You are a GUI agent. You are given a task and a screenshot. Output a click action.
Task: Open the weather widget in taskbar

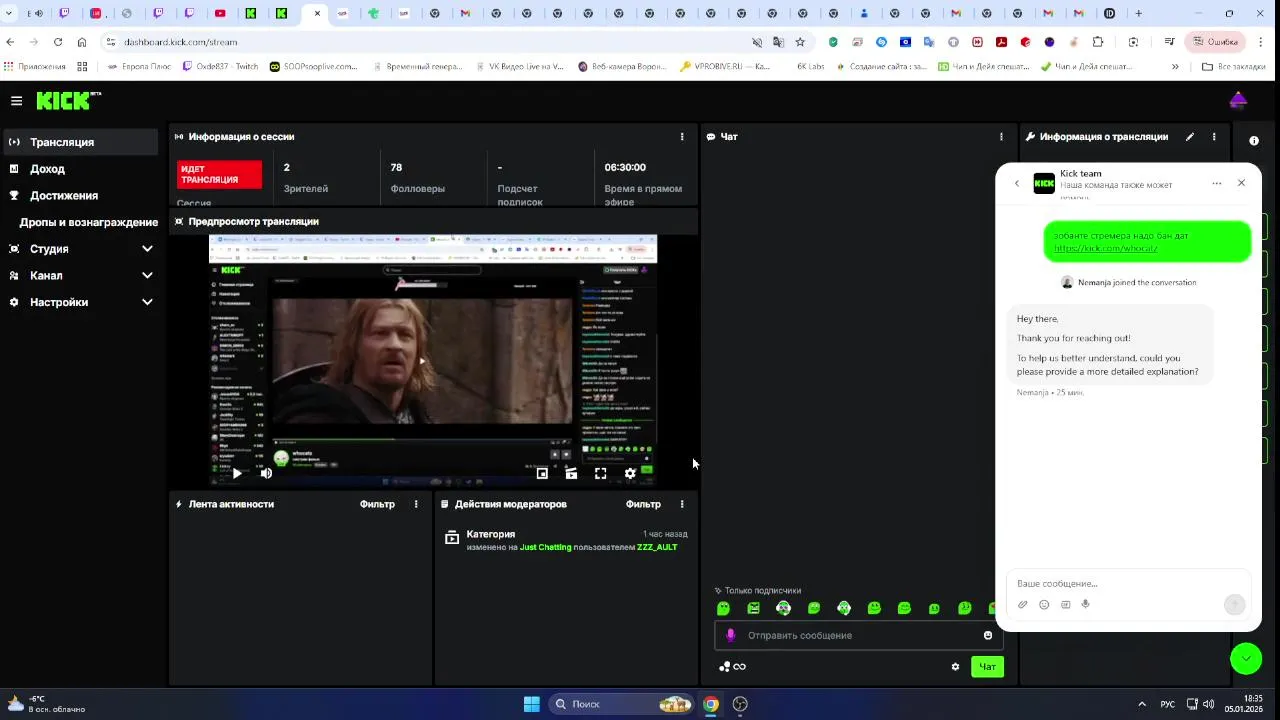pyautogui.click(x=46, y=704)
